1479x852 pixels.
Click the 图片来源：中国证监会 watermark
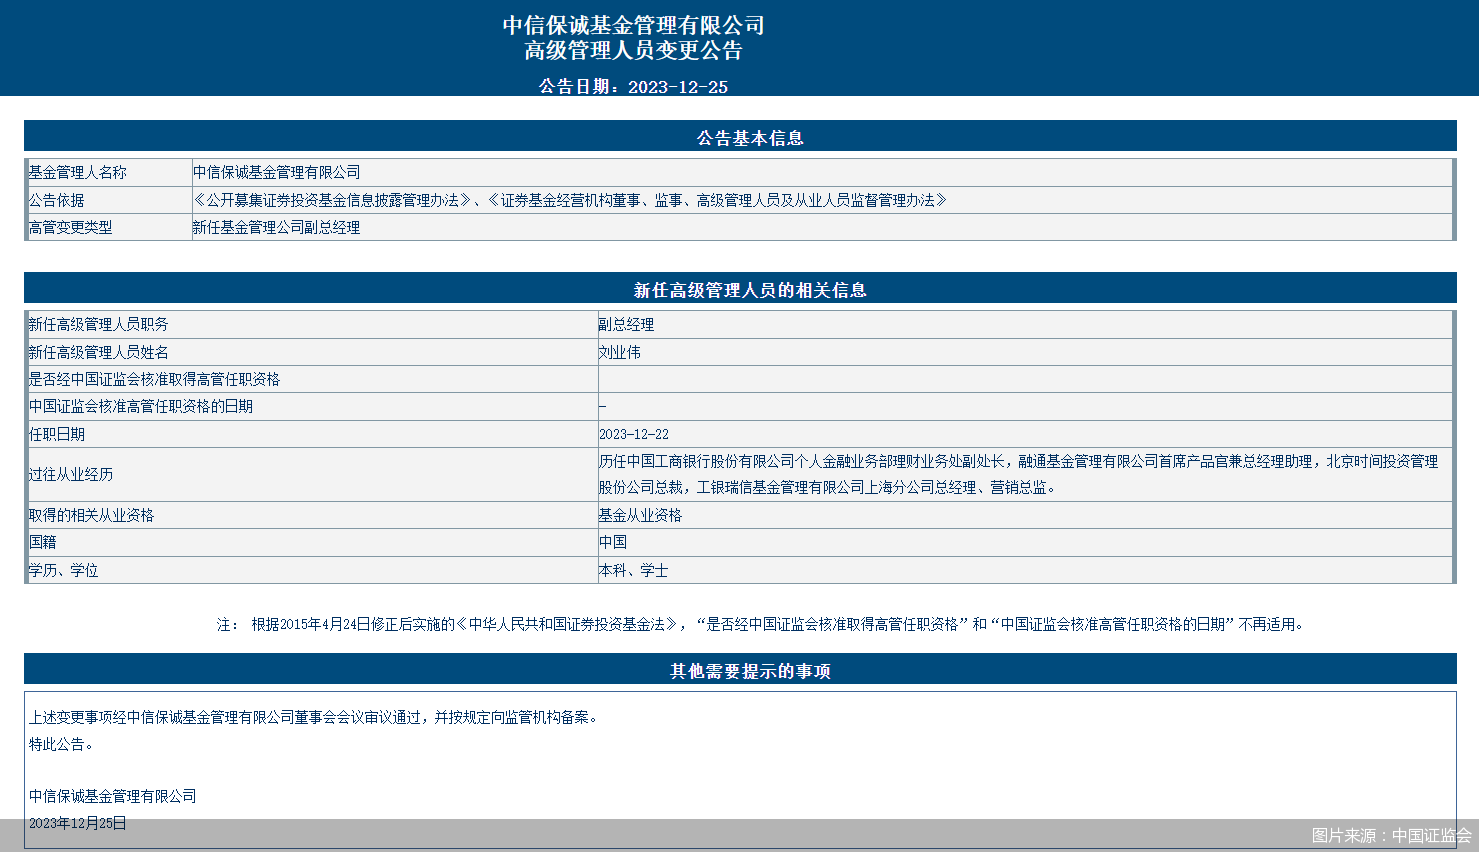coord(1380,836)
